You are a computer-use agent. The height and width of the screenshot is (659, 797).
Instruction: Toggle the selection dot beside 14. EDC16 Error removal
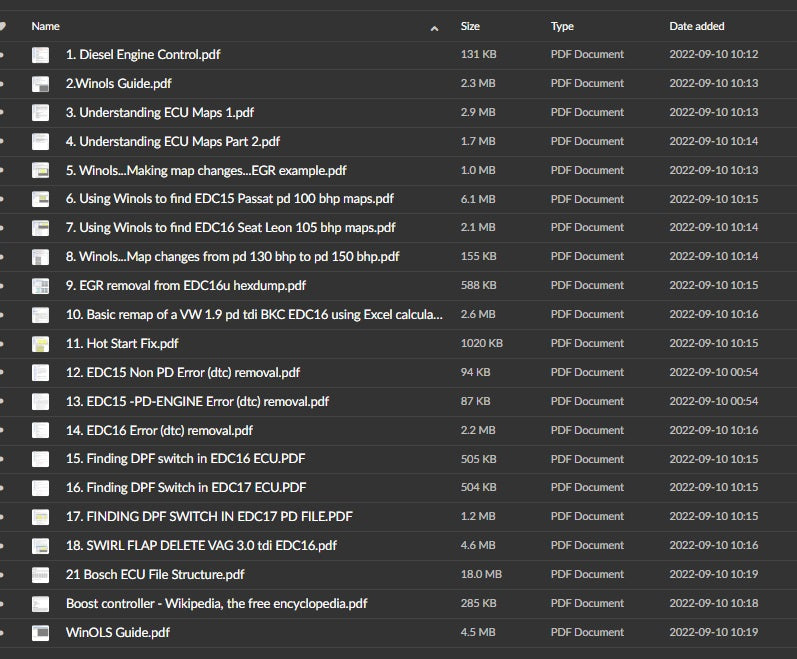(3, 431)
